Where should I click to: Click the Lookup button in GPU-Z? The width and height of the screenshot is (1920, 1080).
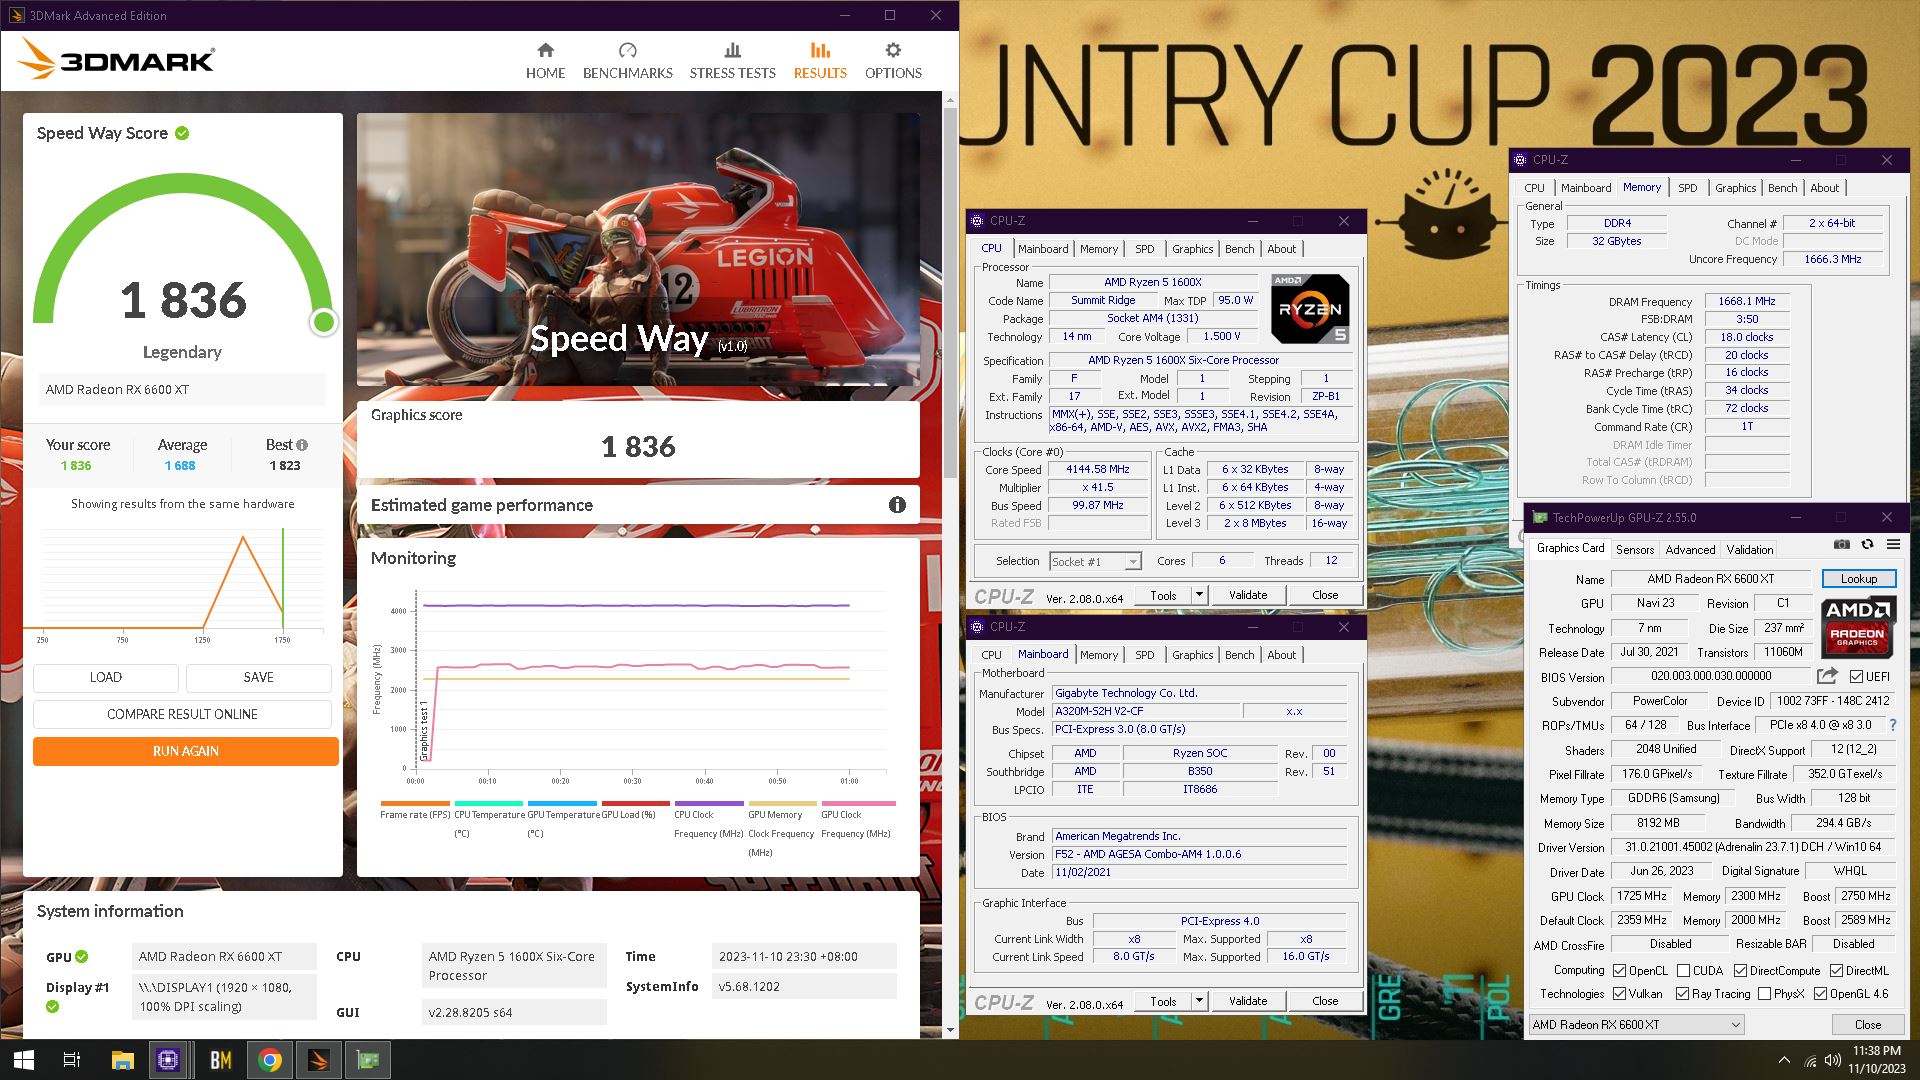click(1858, 579)
